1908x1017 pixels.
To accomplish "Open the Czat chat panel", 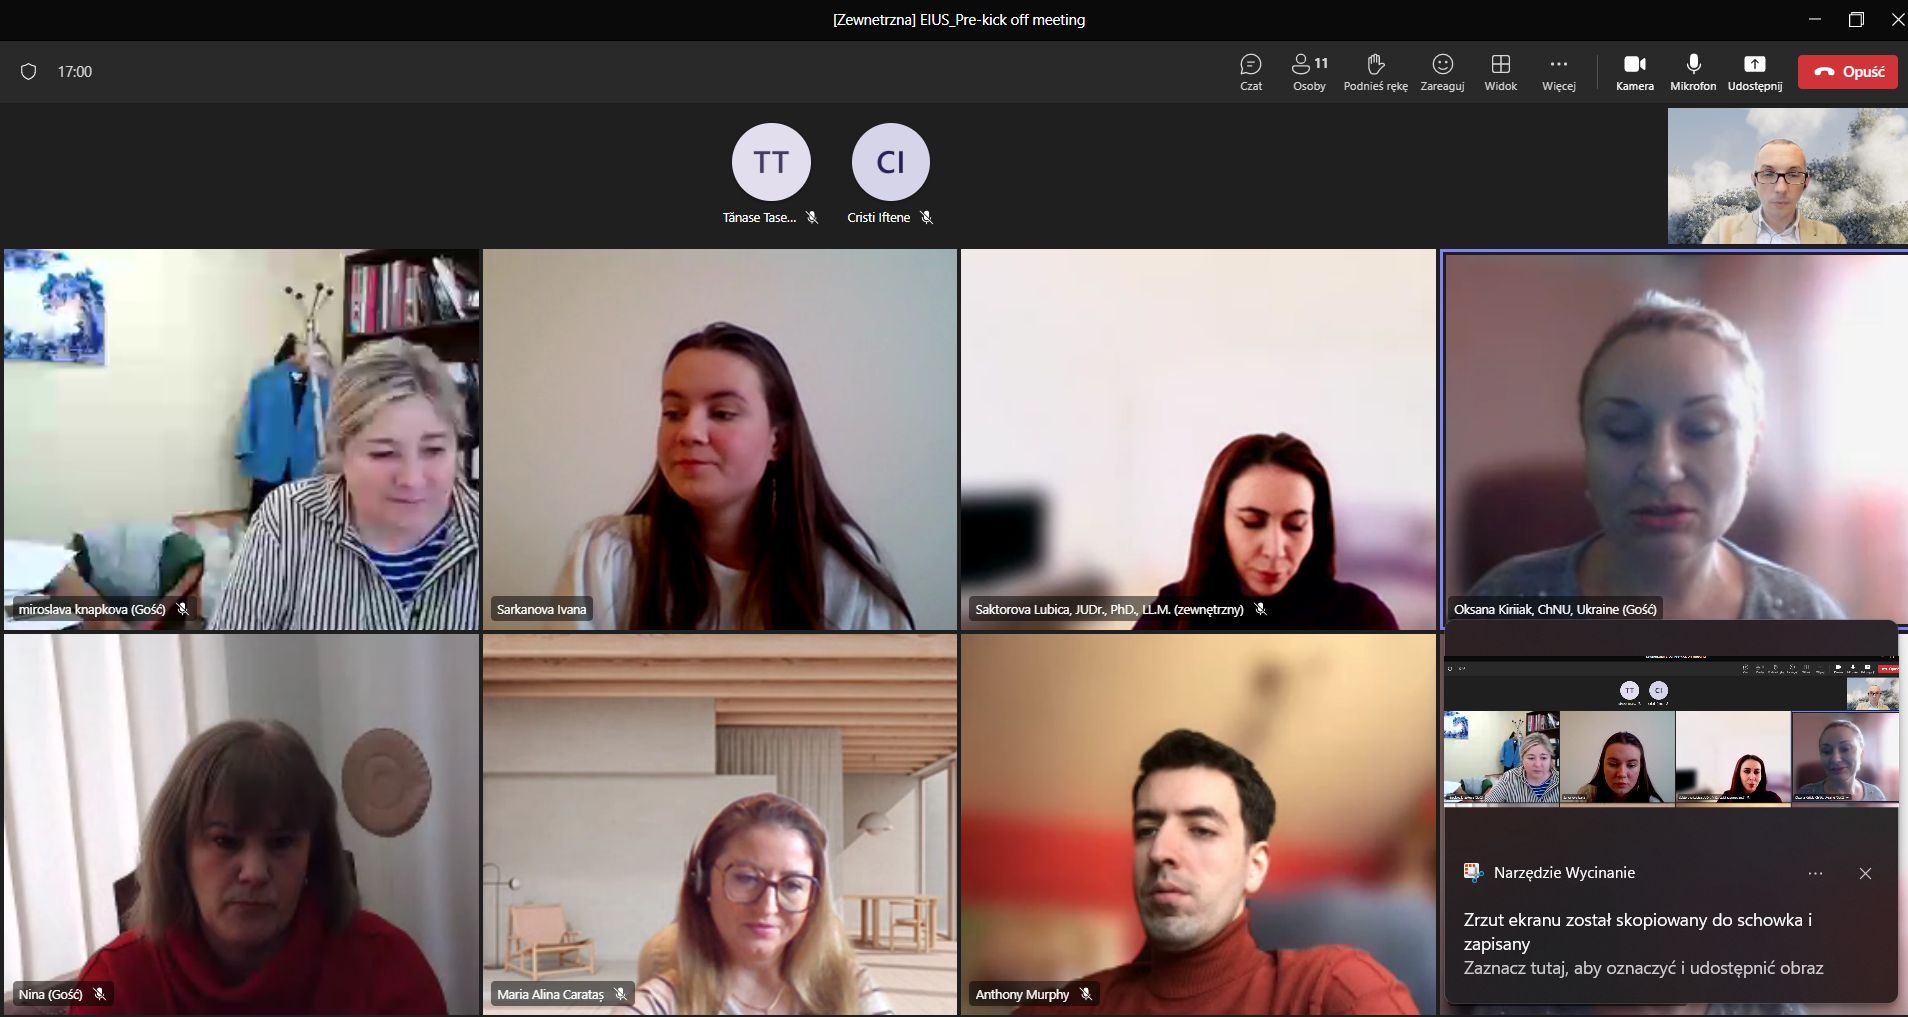I will [x=1250, y=72].
